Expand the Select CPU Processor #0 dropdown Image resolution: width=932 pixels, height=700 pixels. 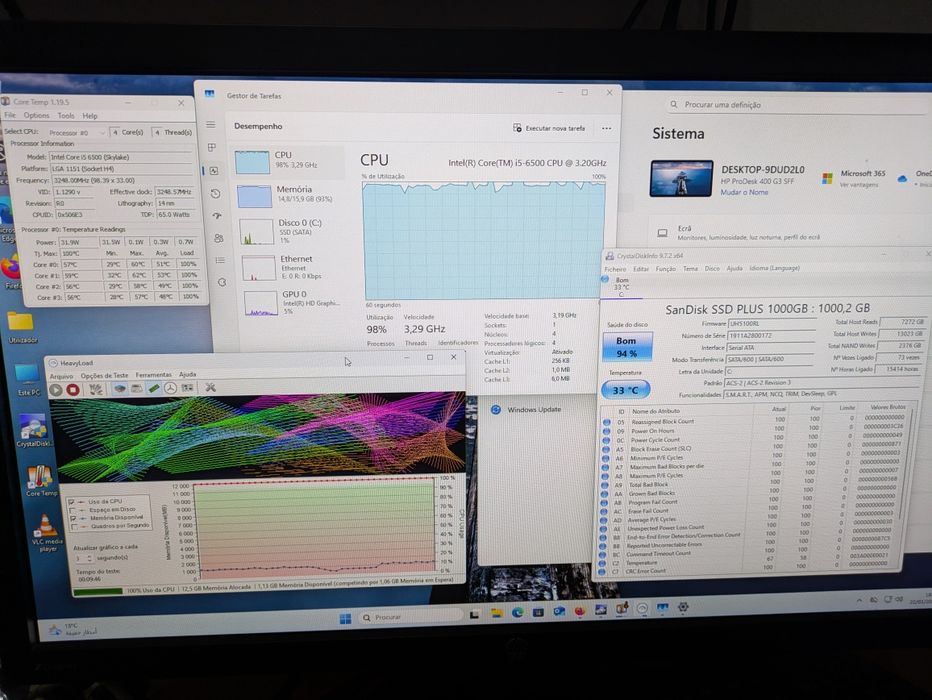(x=75, y=133)
